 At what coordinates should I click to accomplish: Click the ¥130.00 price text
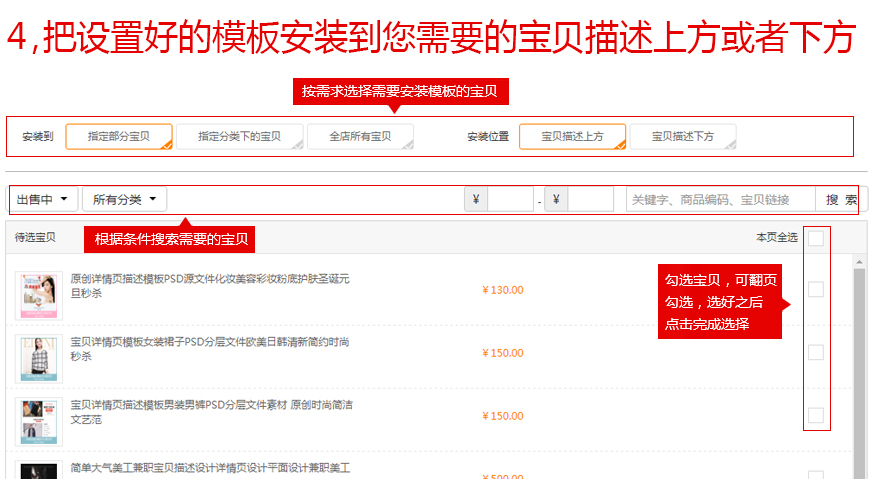click(503, 290)
